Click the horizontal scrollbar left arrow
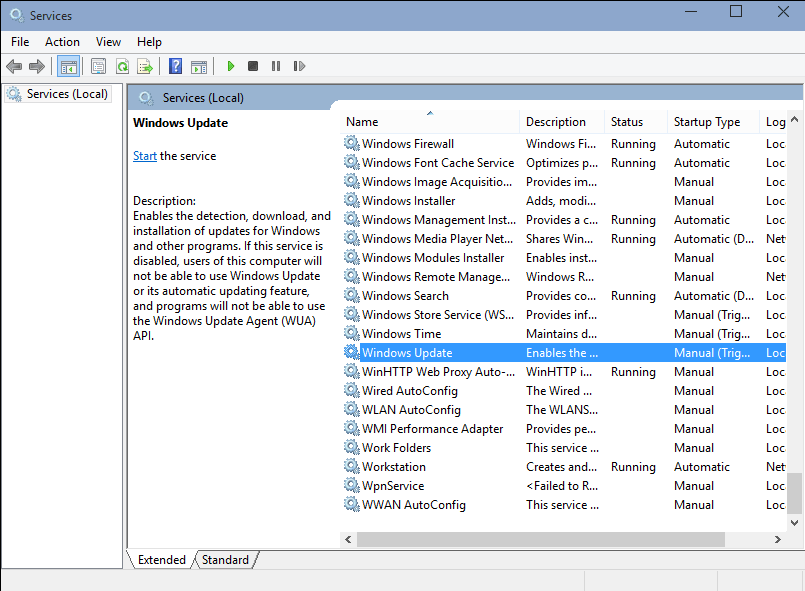 (x=348, y=539)
